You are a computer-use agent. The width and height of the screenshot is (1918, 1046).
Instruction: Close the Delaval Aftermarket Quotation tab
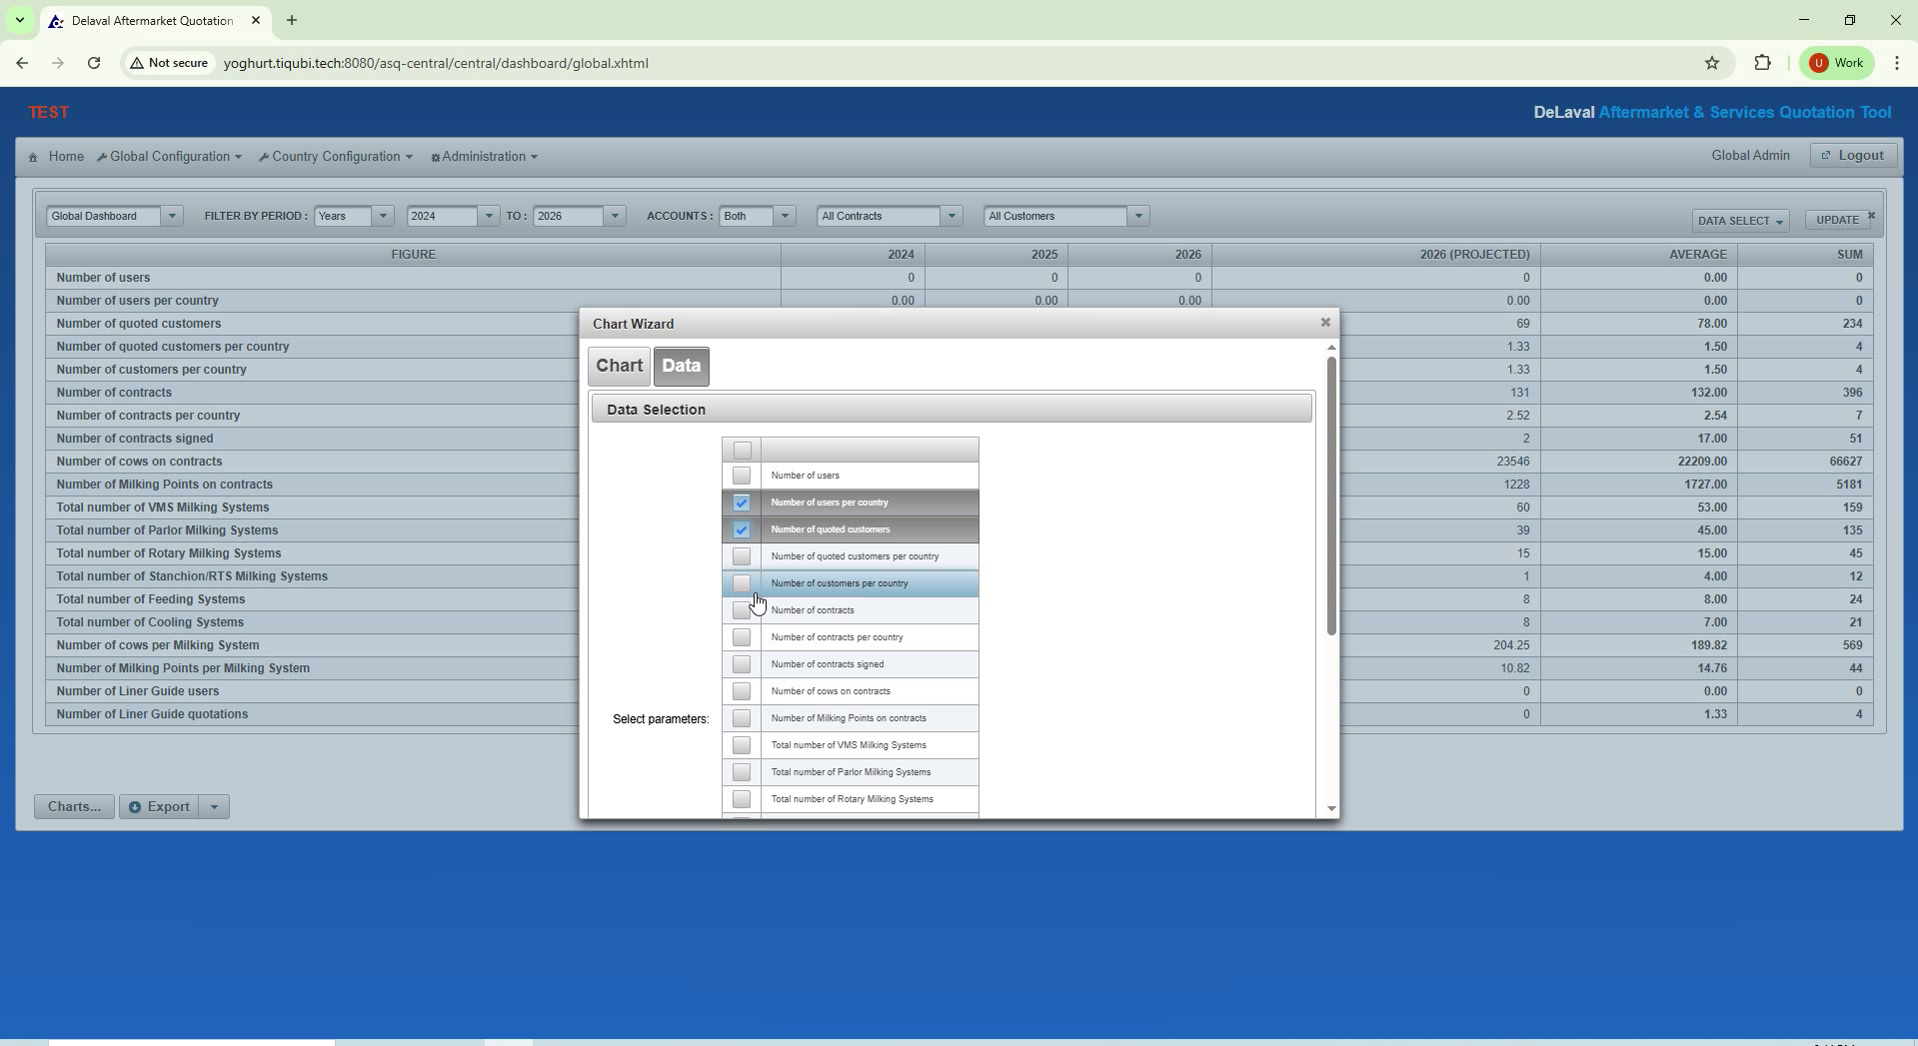tap(256, 20)
